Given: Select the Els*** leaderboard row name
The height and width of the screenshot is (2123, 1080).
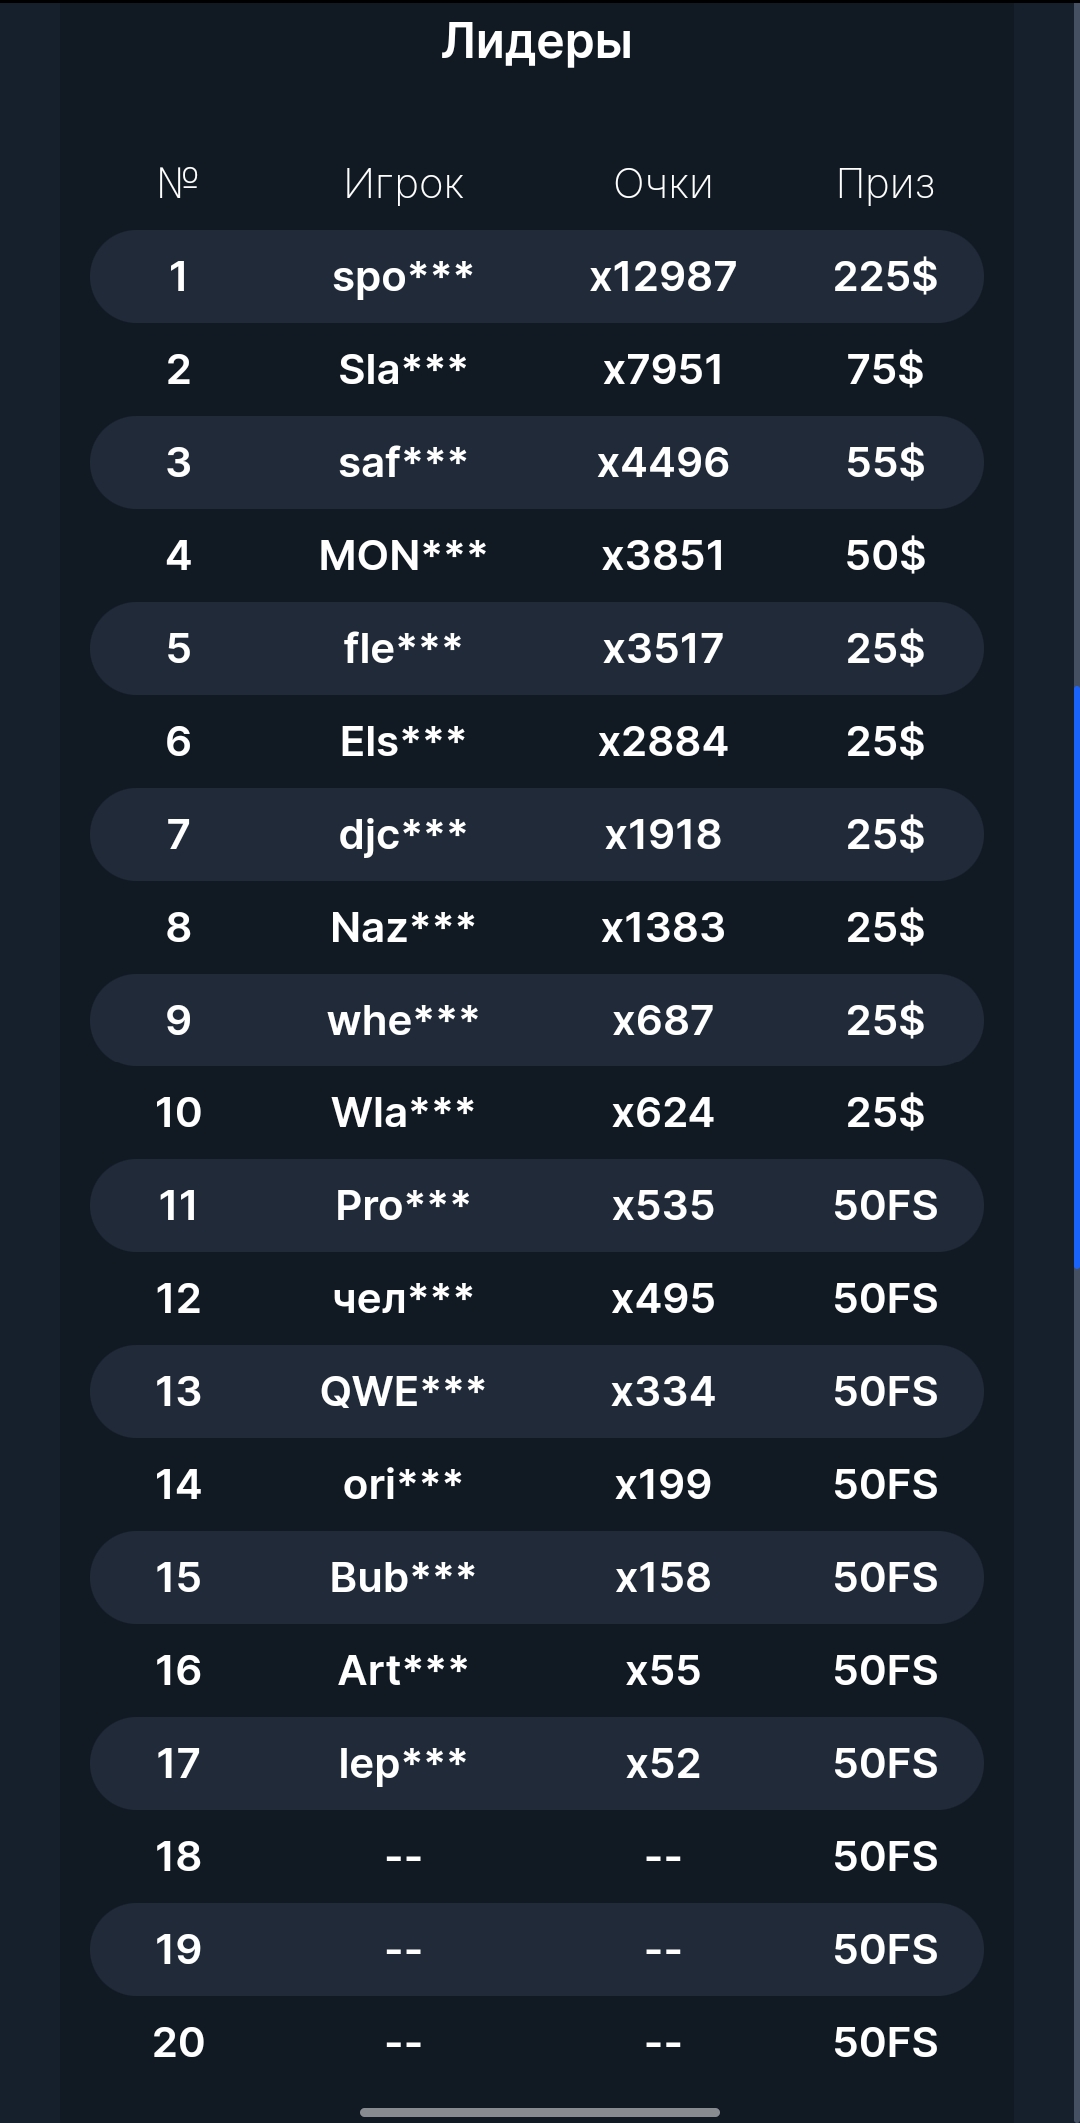Looking at the screenshot, I should tap(403, 742).
